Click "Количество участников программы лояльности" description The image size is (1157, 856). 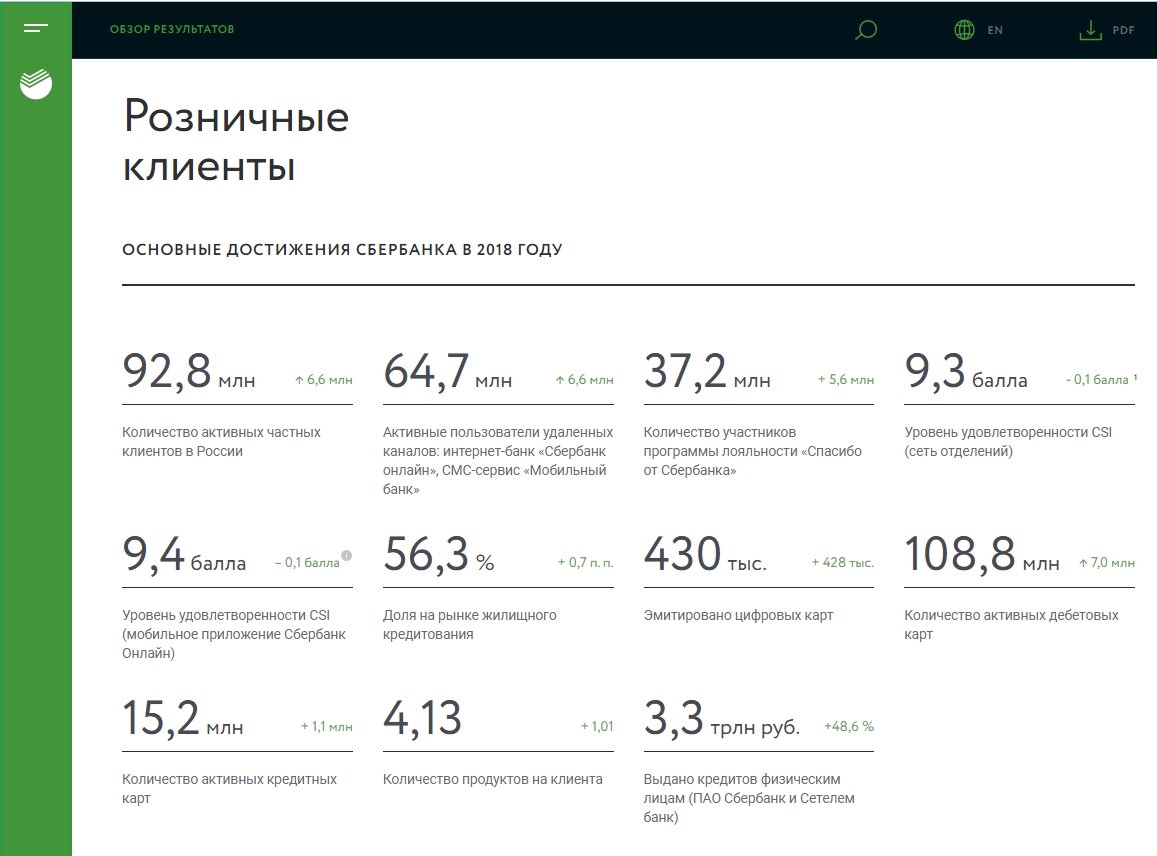tap(753, 451)
